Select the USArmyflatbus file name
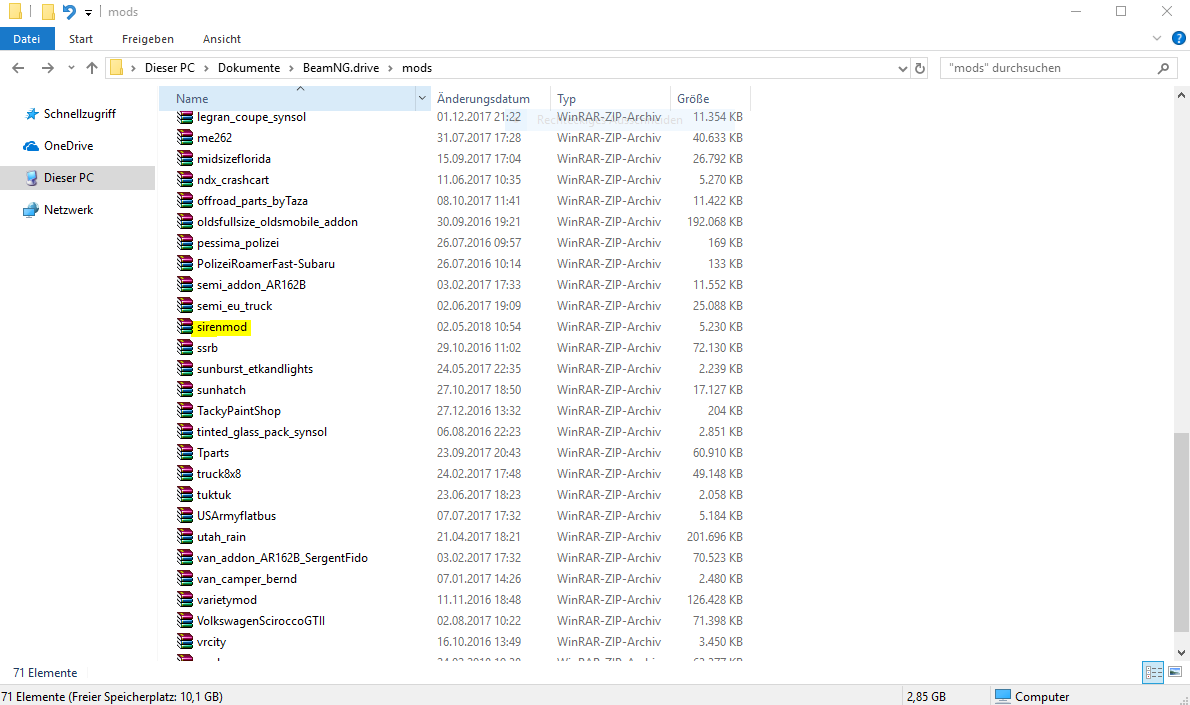This screenshot has height=705, width=1190. [236, 515]
